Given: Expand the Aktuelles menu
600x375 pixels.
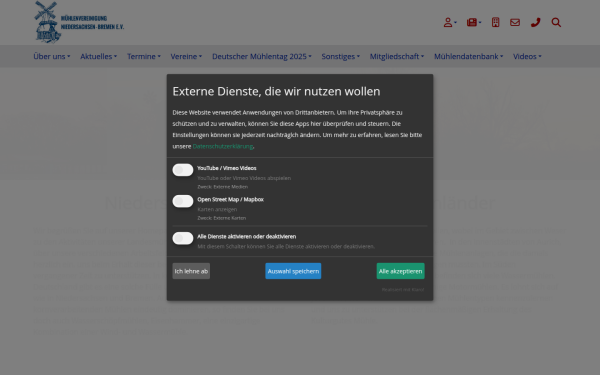Looking at the screenshot, I should click(x=98, y=56).
